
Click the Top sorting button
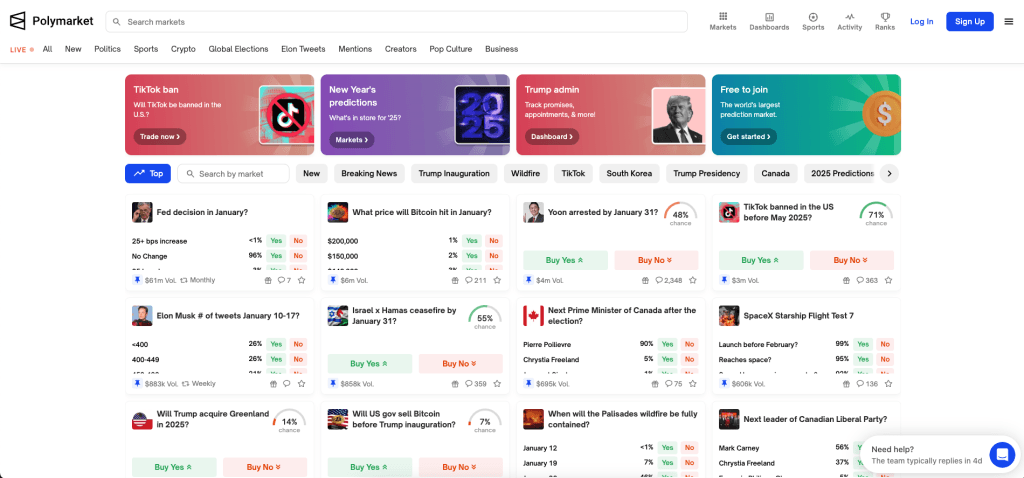pyautogui.click(x=148, y=173)
